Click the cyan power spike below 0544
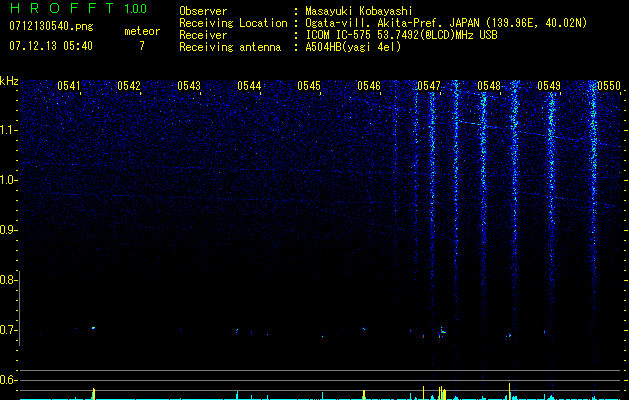This screenshot has height=400, width=629. coord(237,395)
